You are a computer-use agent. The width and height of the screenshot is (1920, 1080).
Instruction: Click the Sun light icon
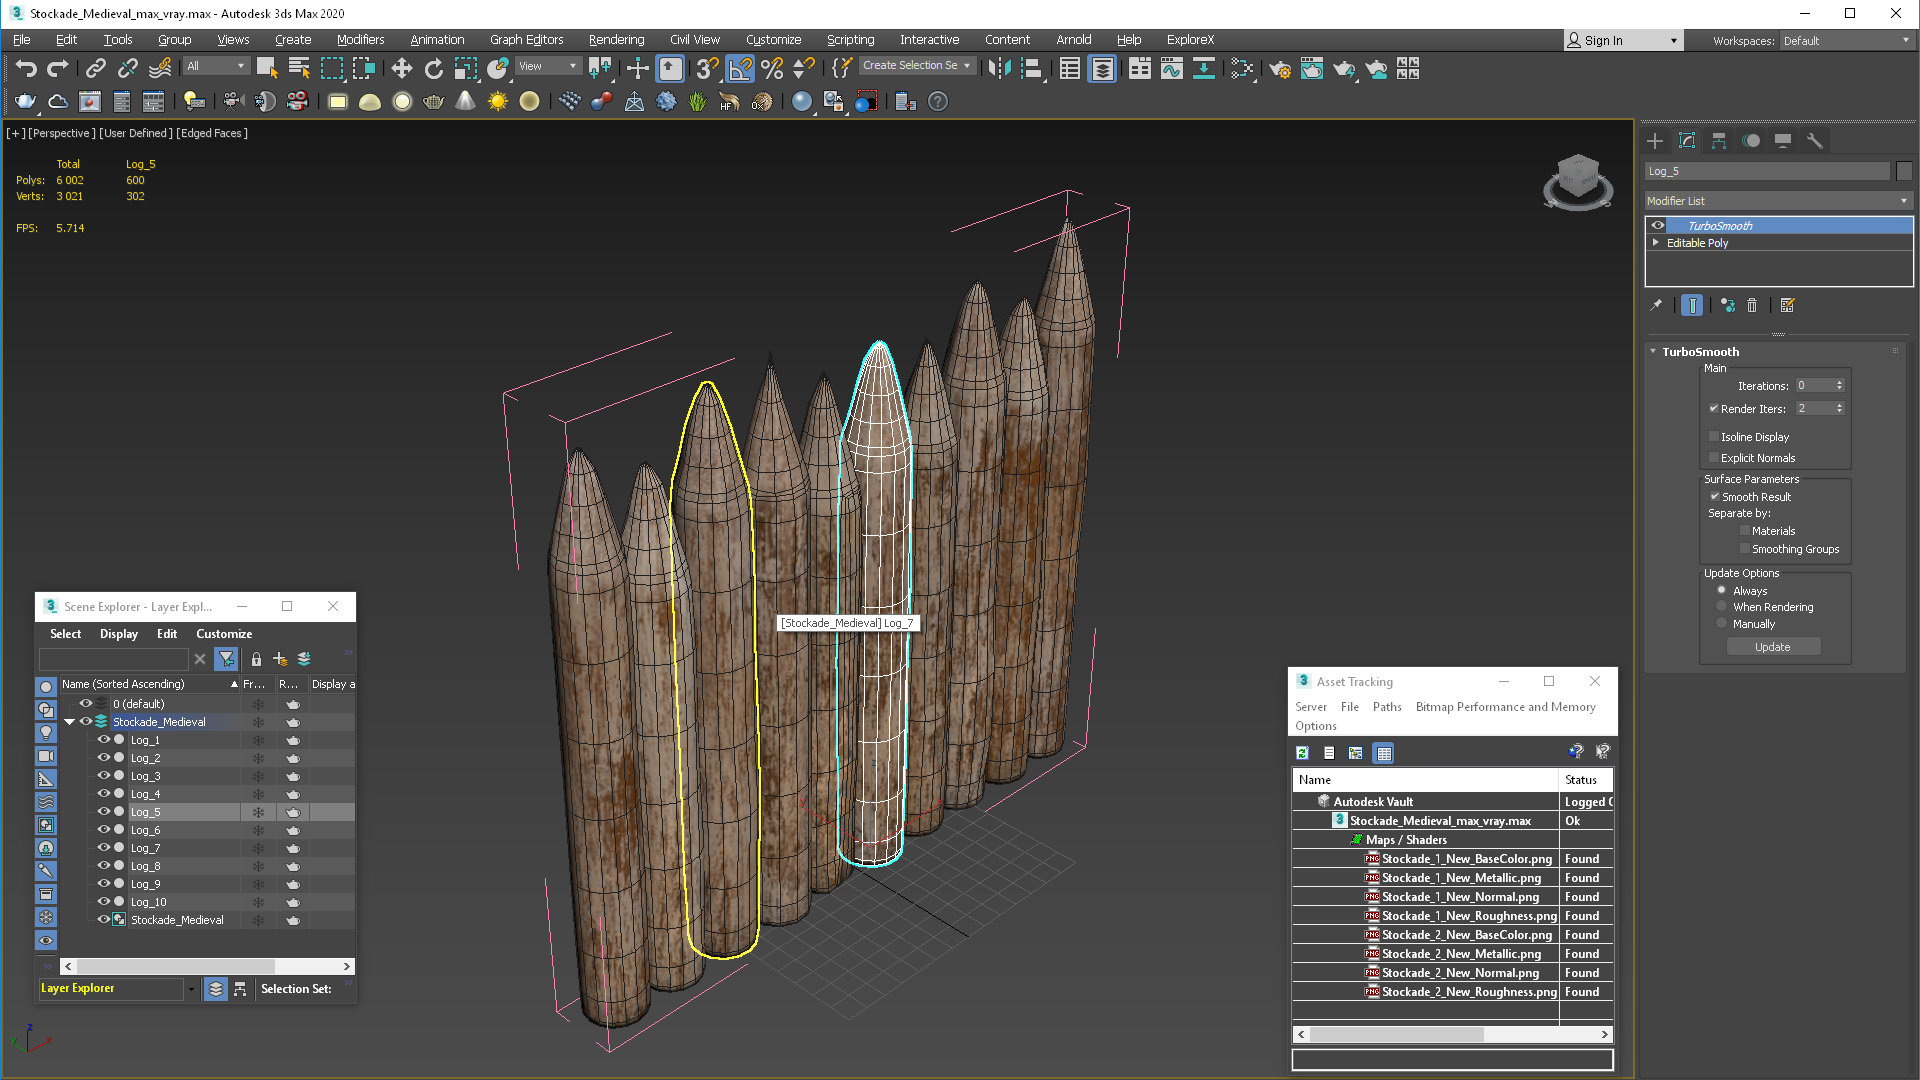497,101
